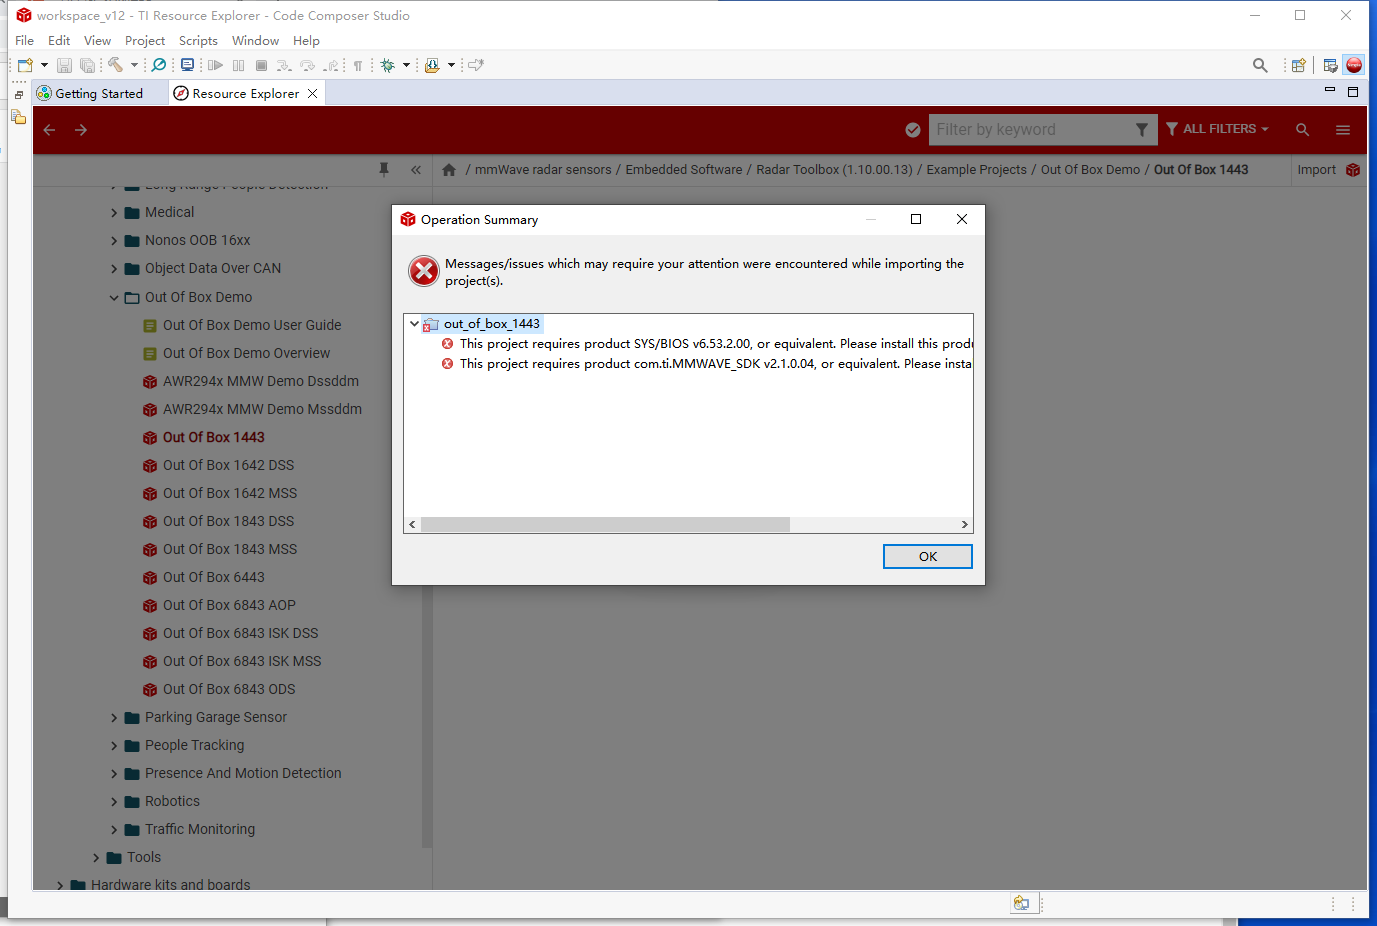
Task: Open the Flash icon dropdown arrow
Action: pos(451,65)
